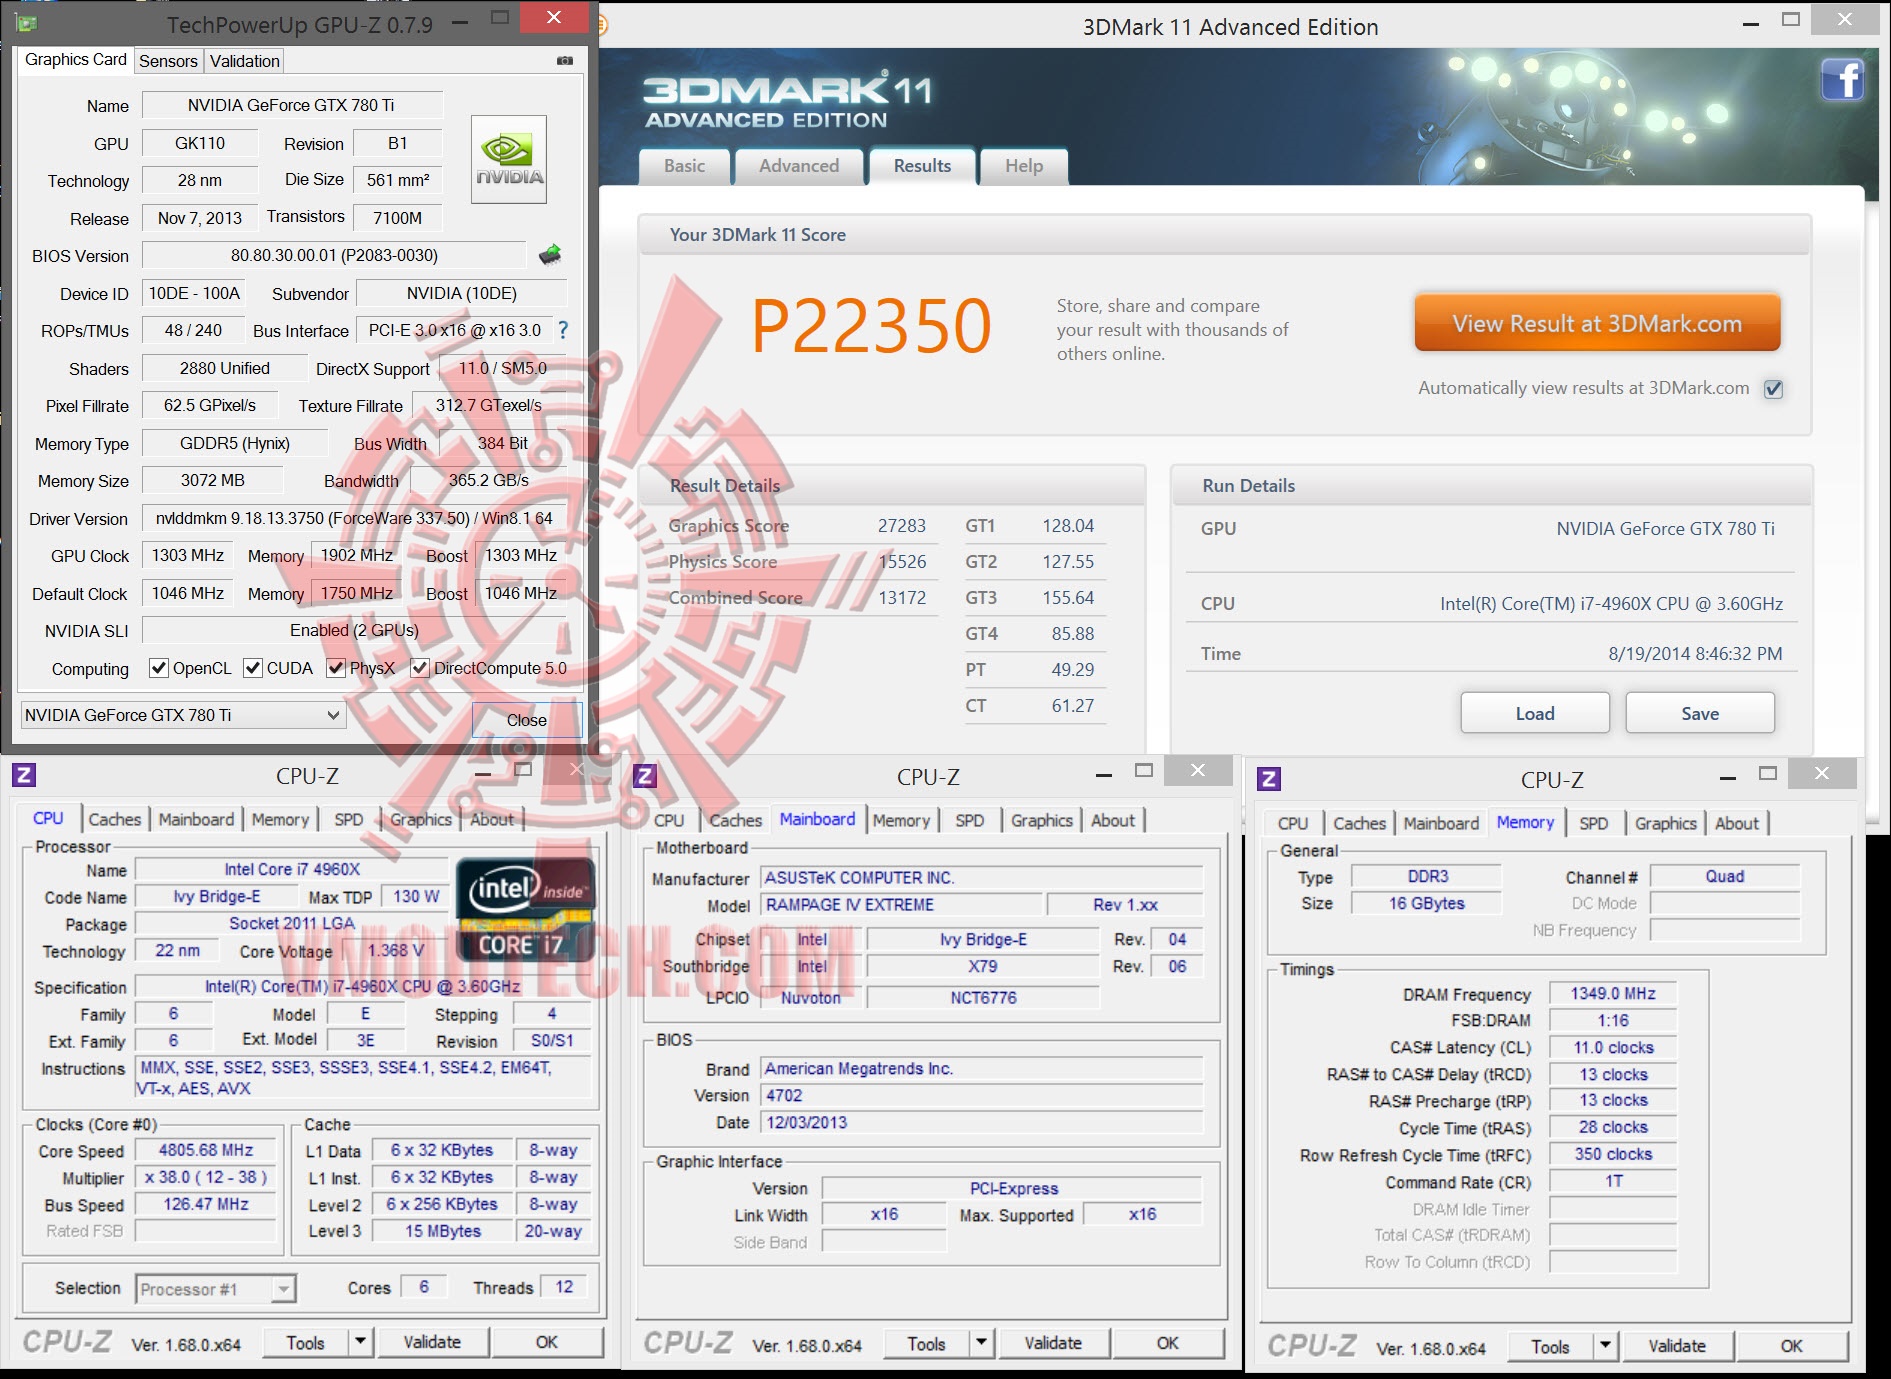Click the CPU-Z icon in the Mainboard window
Image resolution: width=1891 pixels, height=1379 pixels.
[x=646, y=776]
